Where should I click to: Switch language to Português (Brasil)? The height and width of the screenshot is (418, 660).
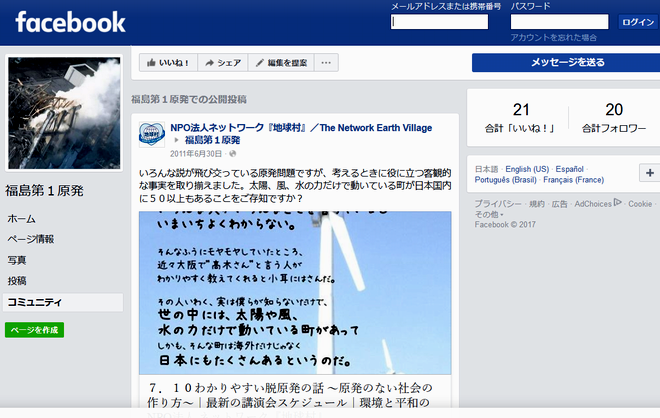(506, 180)
